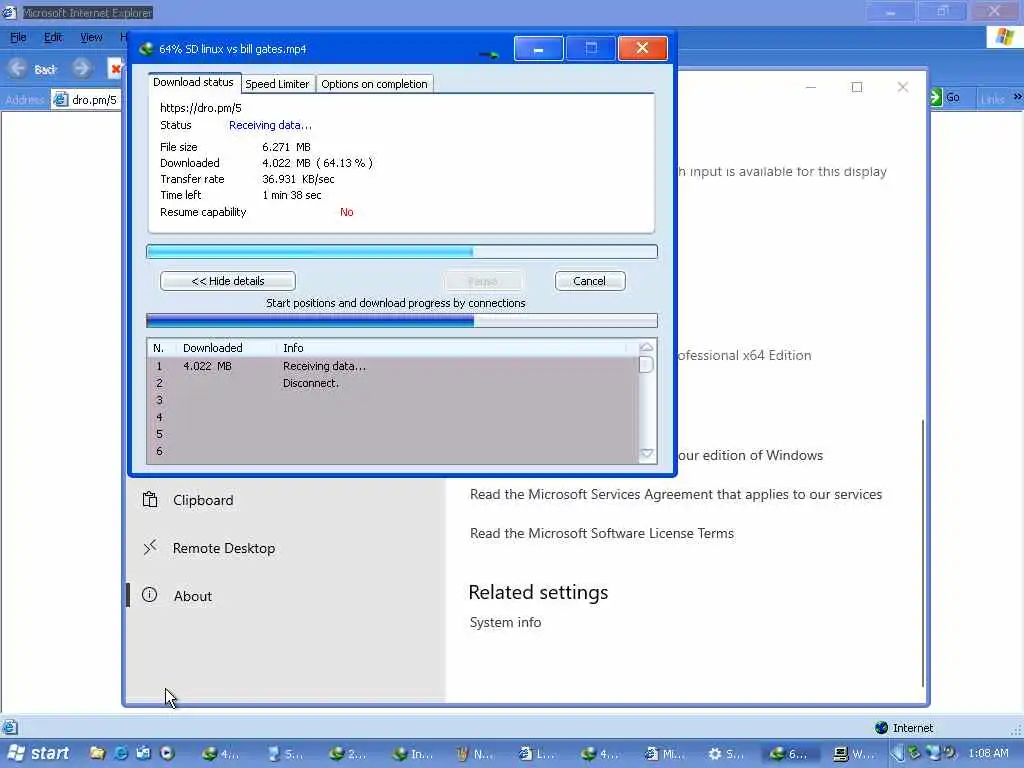Viewport: 1024px width, 768px height.
Task: Click the Settings window vertical scrollbar
Action: tap(923, 552)
